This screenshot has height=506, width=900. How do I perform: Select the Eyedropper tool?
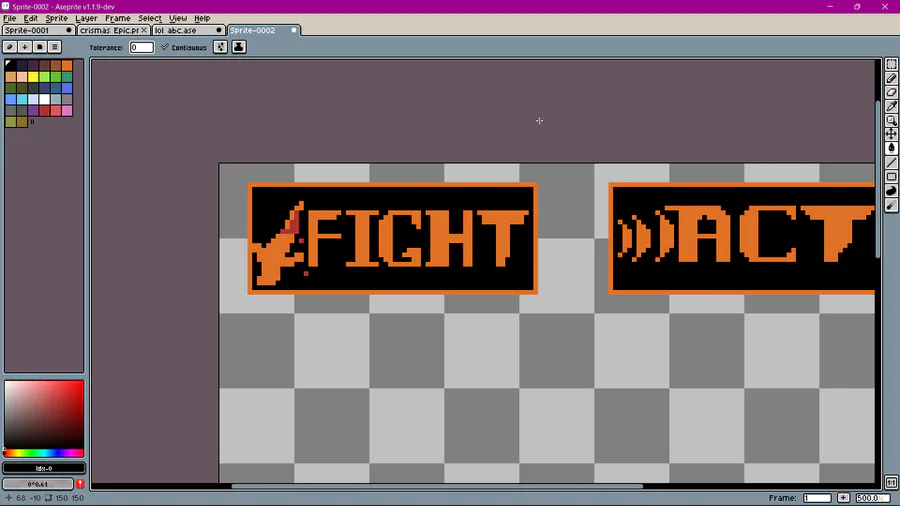tap(891, 106)
